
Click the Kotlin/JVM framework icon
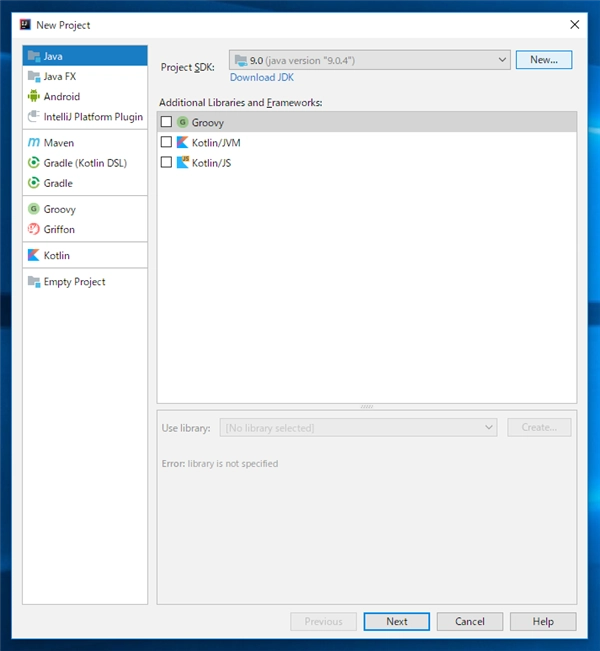pos(182,142)
